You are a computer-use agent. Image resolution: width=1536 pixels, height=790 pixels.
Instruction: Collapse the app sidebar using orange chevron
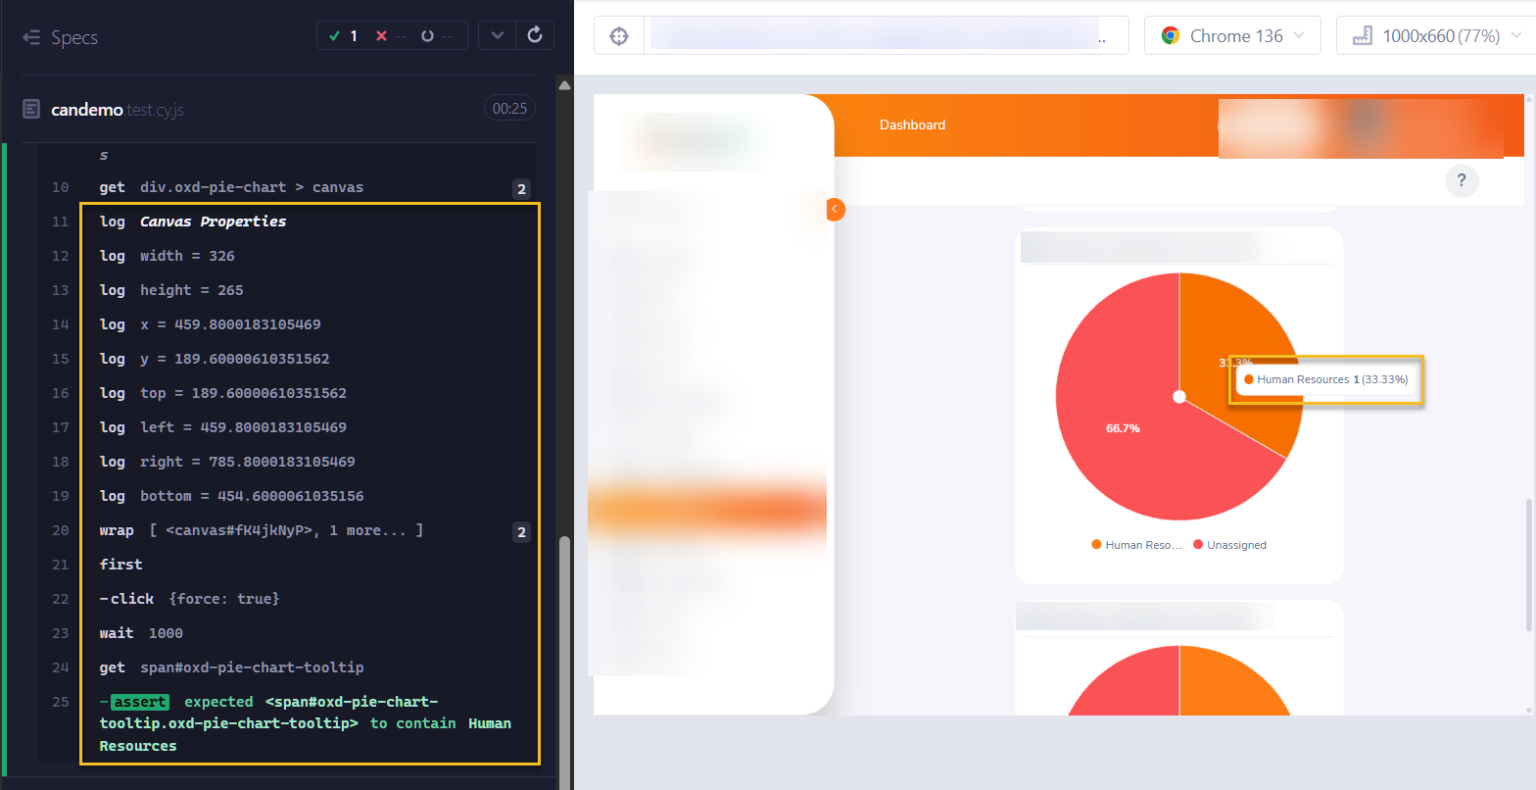click(835, 209)
